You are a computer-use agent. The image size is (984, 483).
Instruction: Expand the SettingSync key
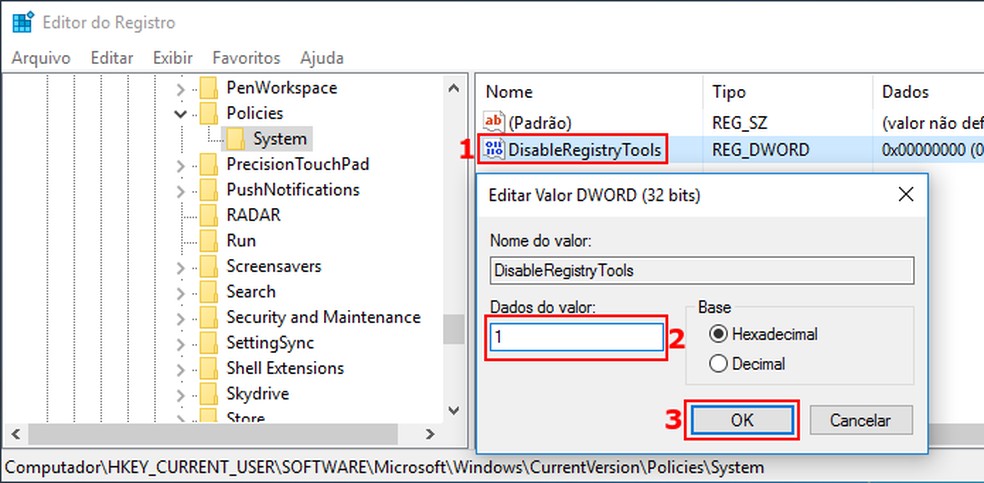click(181, 344)
